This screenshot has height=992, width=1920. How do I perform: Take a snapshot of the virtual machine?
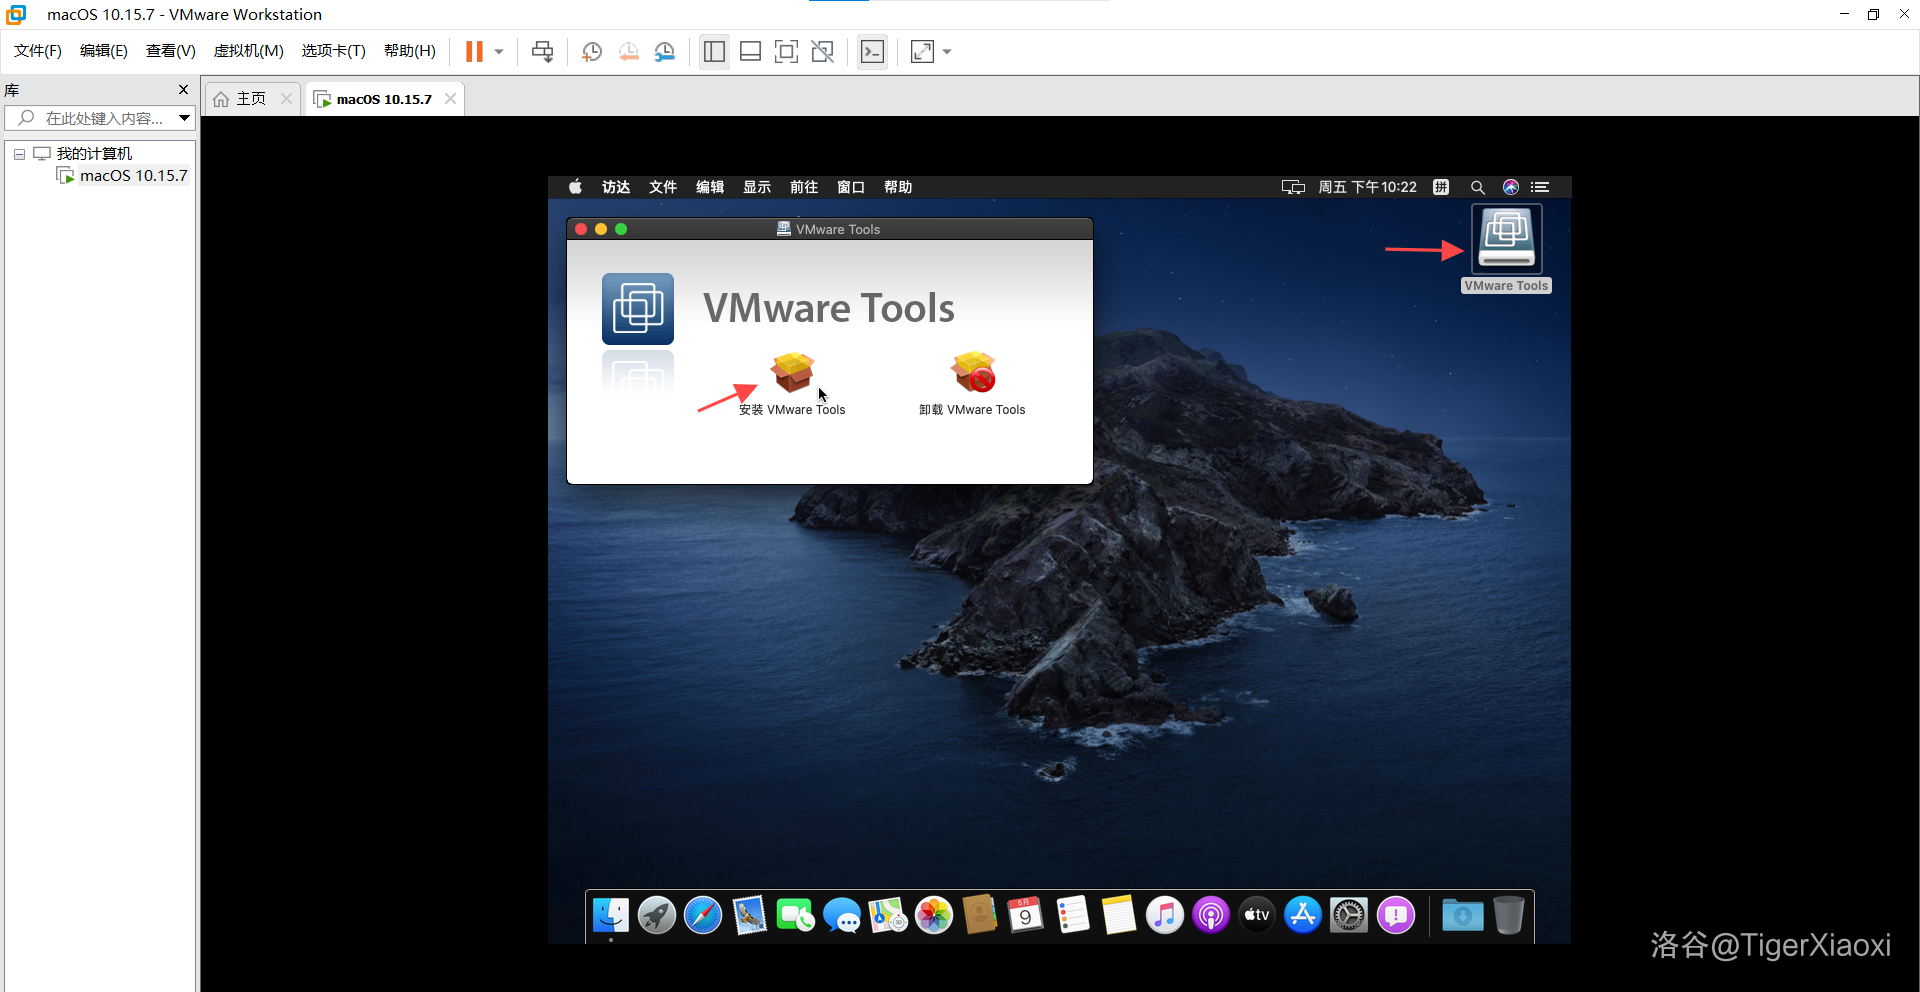pos(592,52)
